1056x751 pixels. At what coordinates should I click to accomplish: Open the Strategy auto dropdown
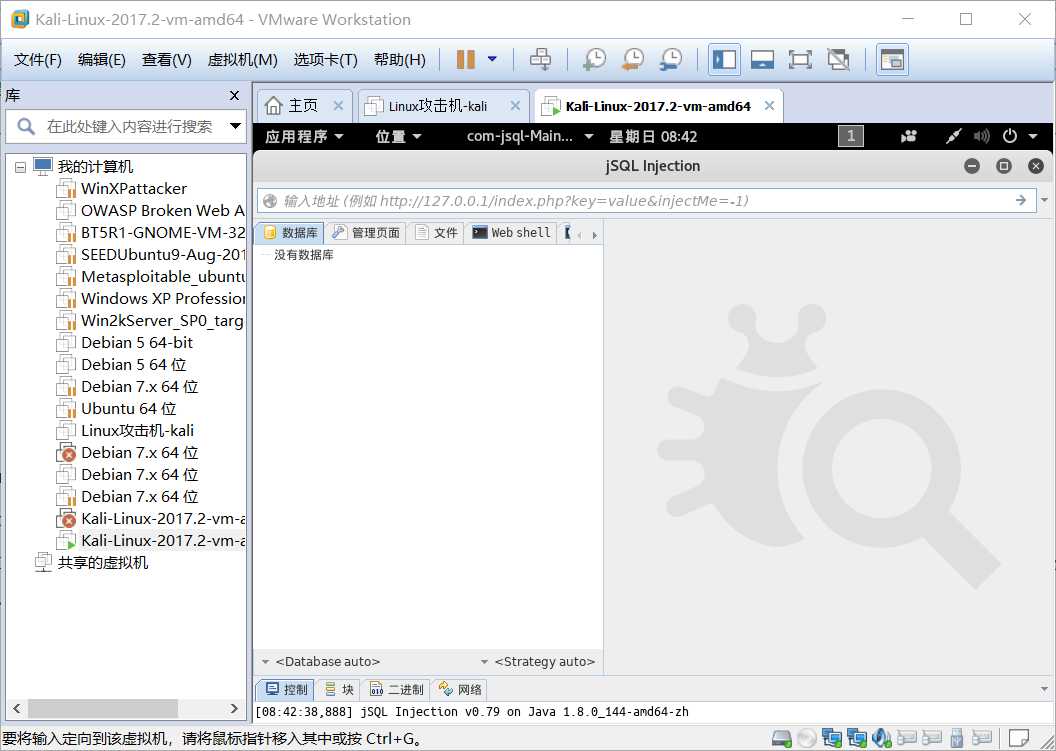point(538,661)
